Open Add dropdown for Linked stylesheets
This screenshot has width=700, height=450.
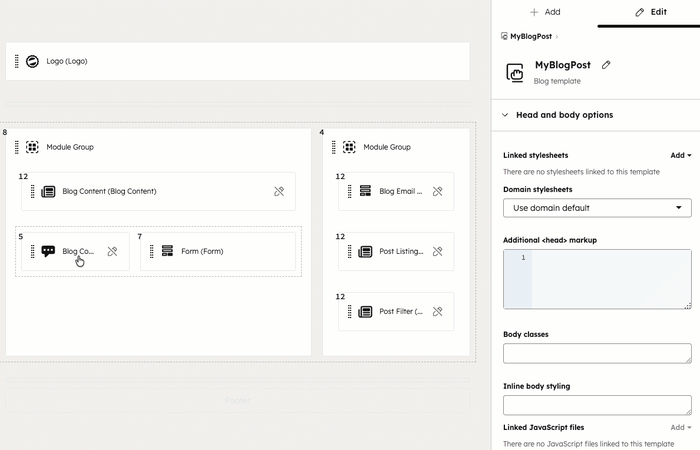coord(680,155)
